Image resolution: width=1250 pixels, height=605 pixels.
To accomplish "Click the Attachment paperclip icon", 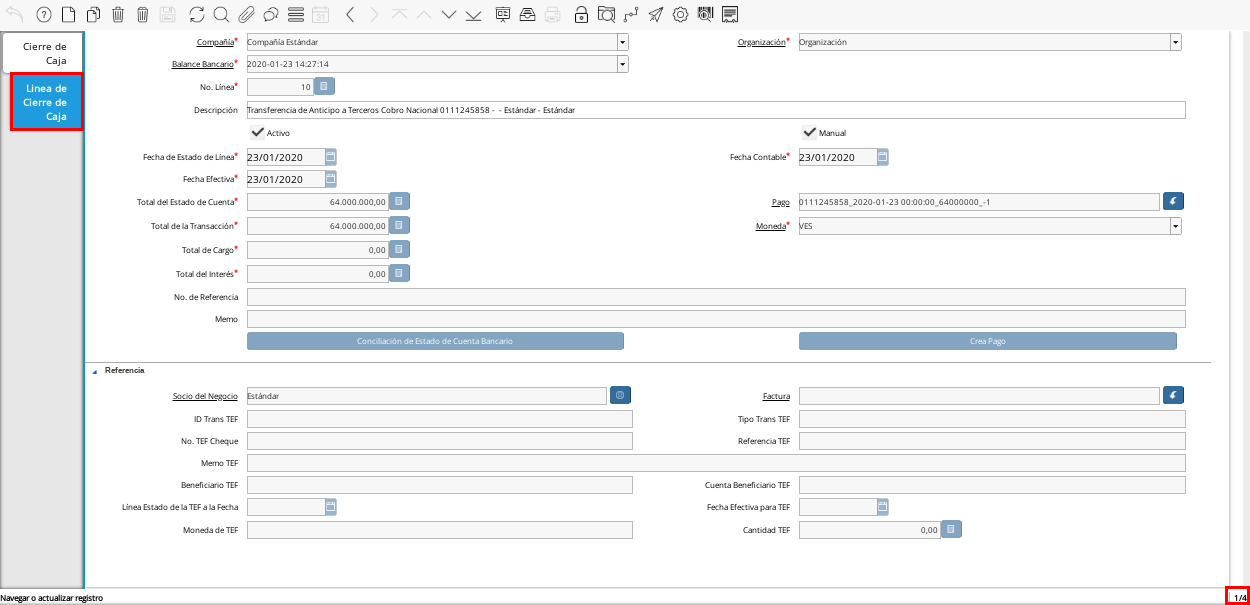I will point(245,14).
